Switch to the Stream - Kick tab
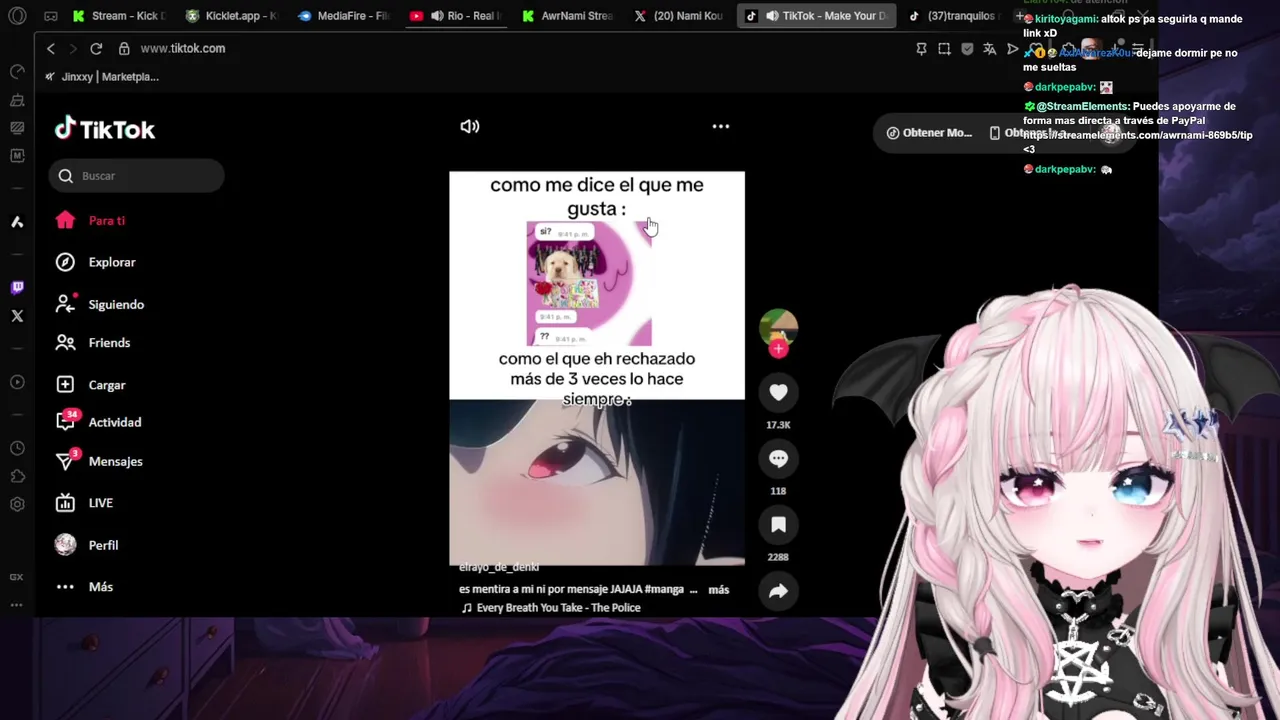This screenshot has height=720, width=1280. (x=119, y=16)
